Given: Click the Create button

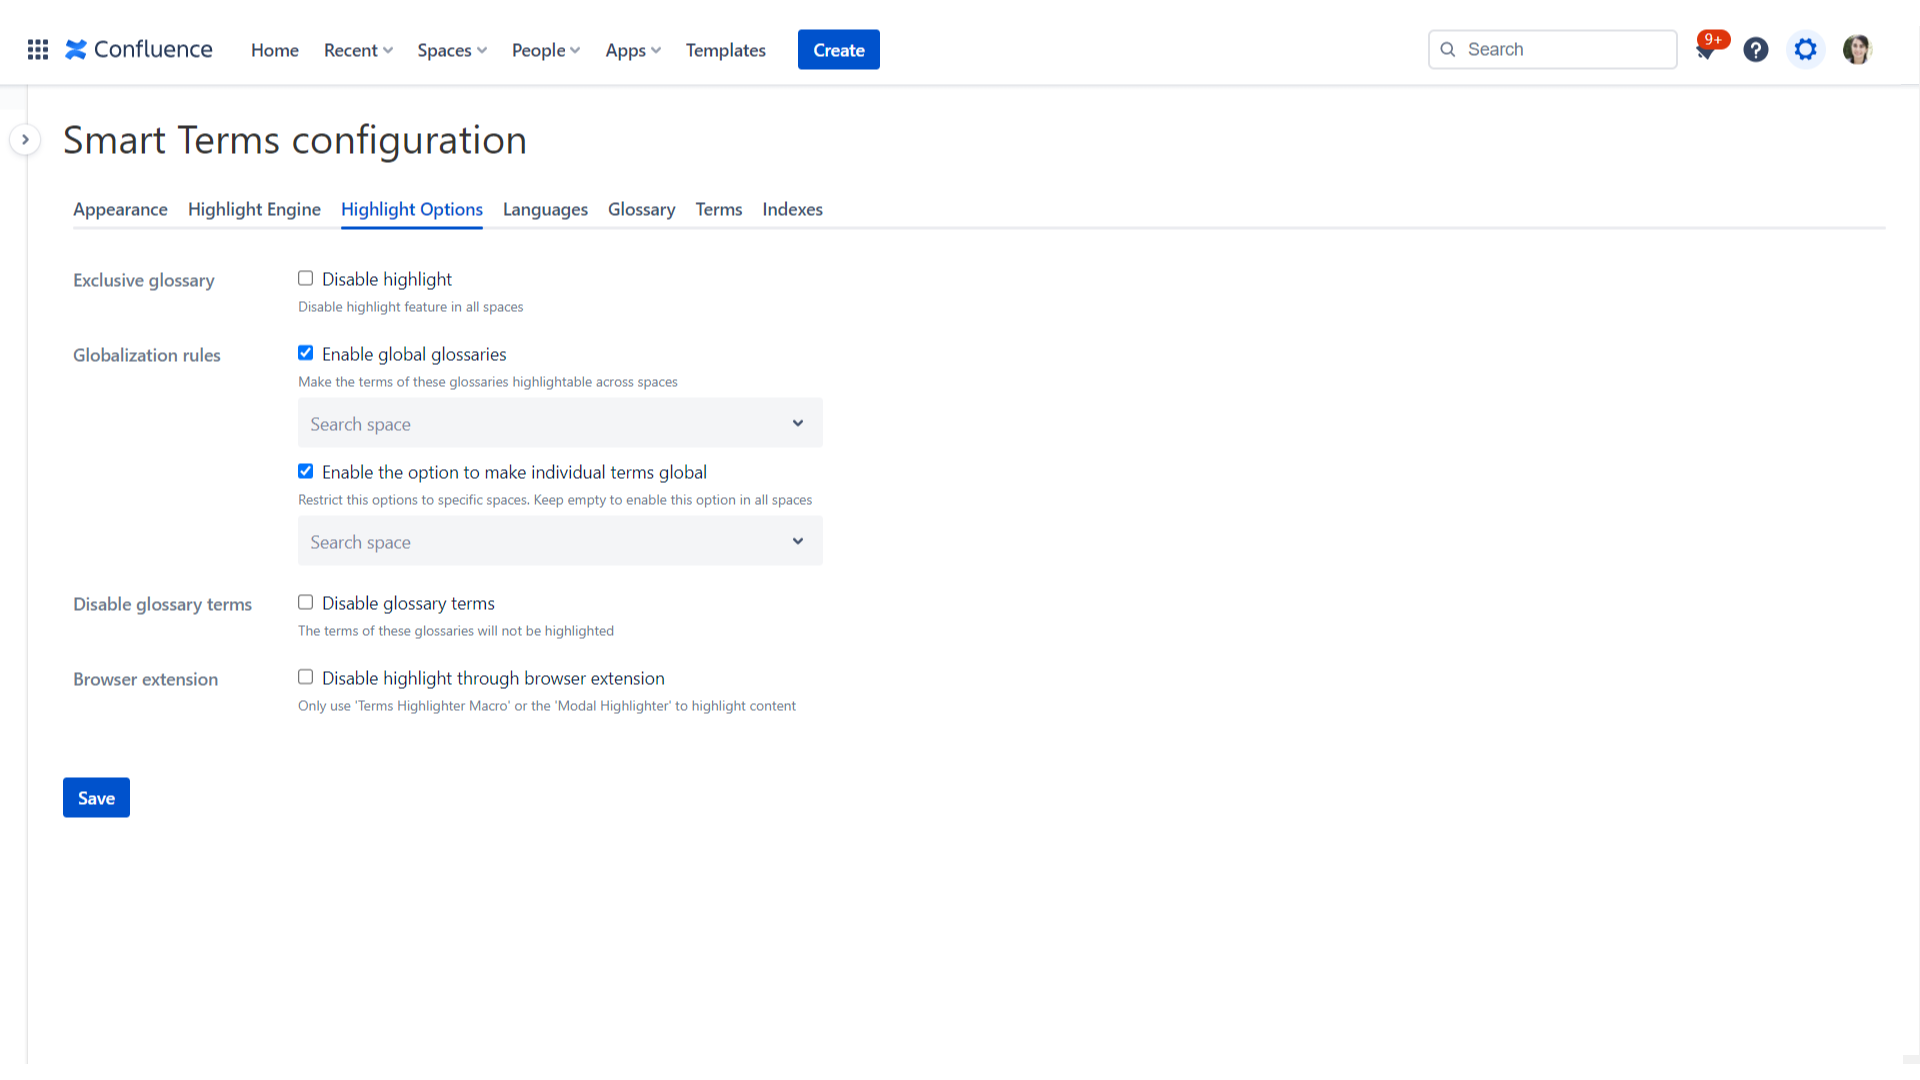Looking at the screenshot, I should click(838, 50).
